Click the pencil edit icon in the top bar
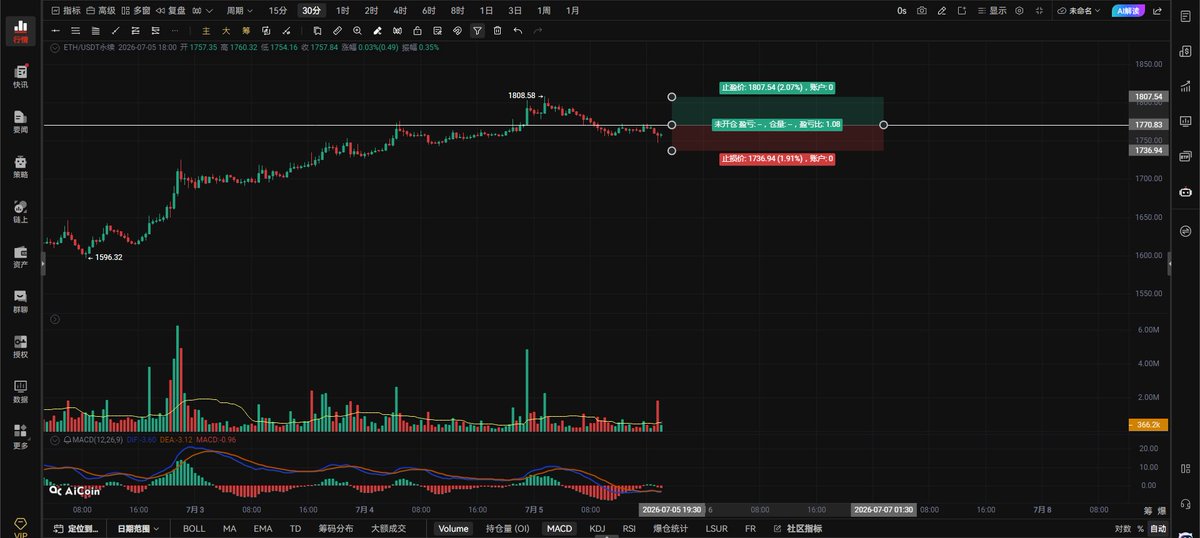The height and width of the screenshot is (538, 1200). pyautogui.click(x=943, y=11)
